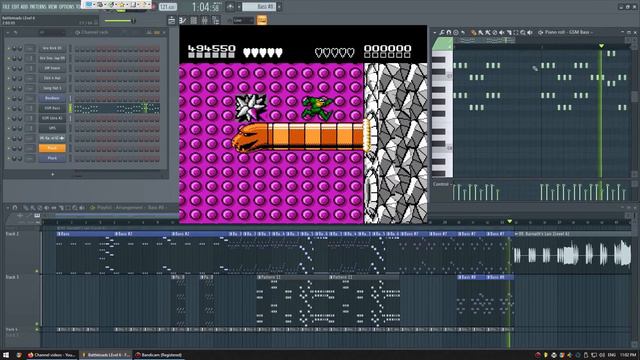Viewport: 640px width, 360px height.
Task: Open the Piano roll stamp tool
Action: (x=456, y=33)
